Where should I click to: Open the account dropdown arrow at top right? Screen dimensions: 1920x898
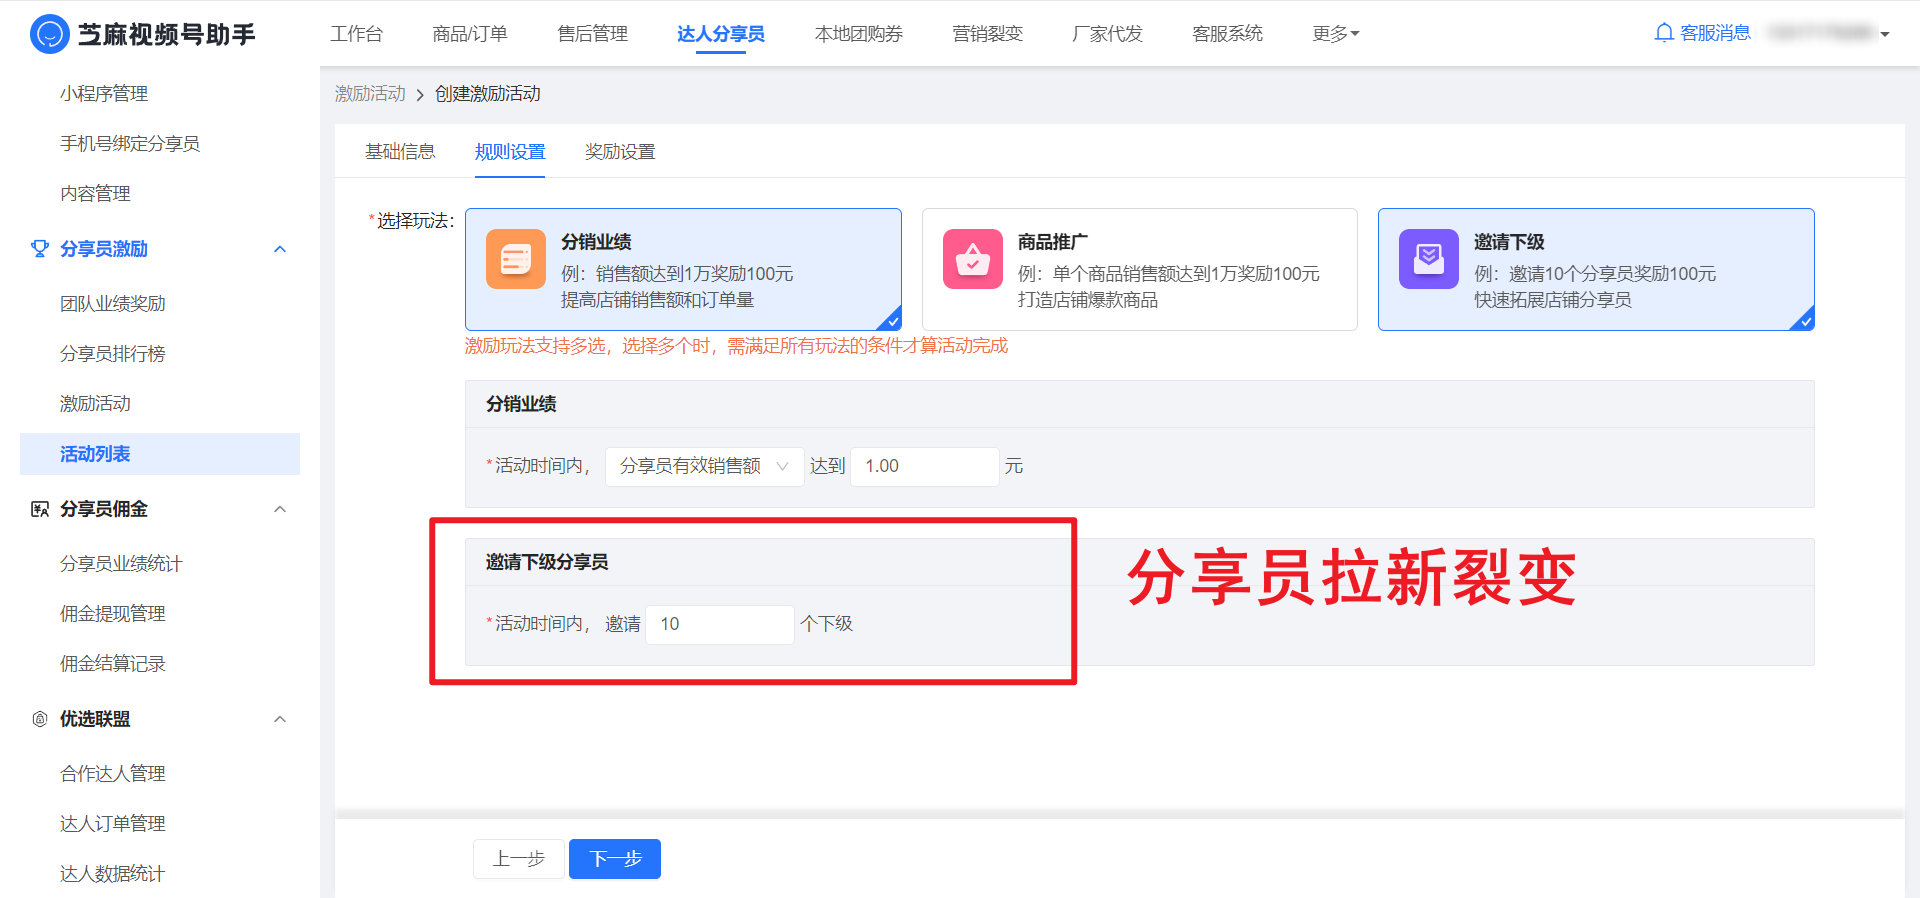pyautogui.click(x=1885, y=34)
